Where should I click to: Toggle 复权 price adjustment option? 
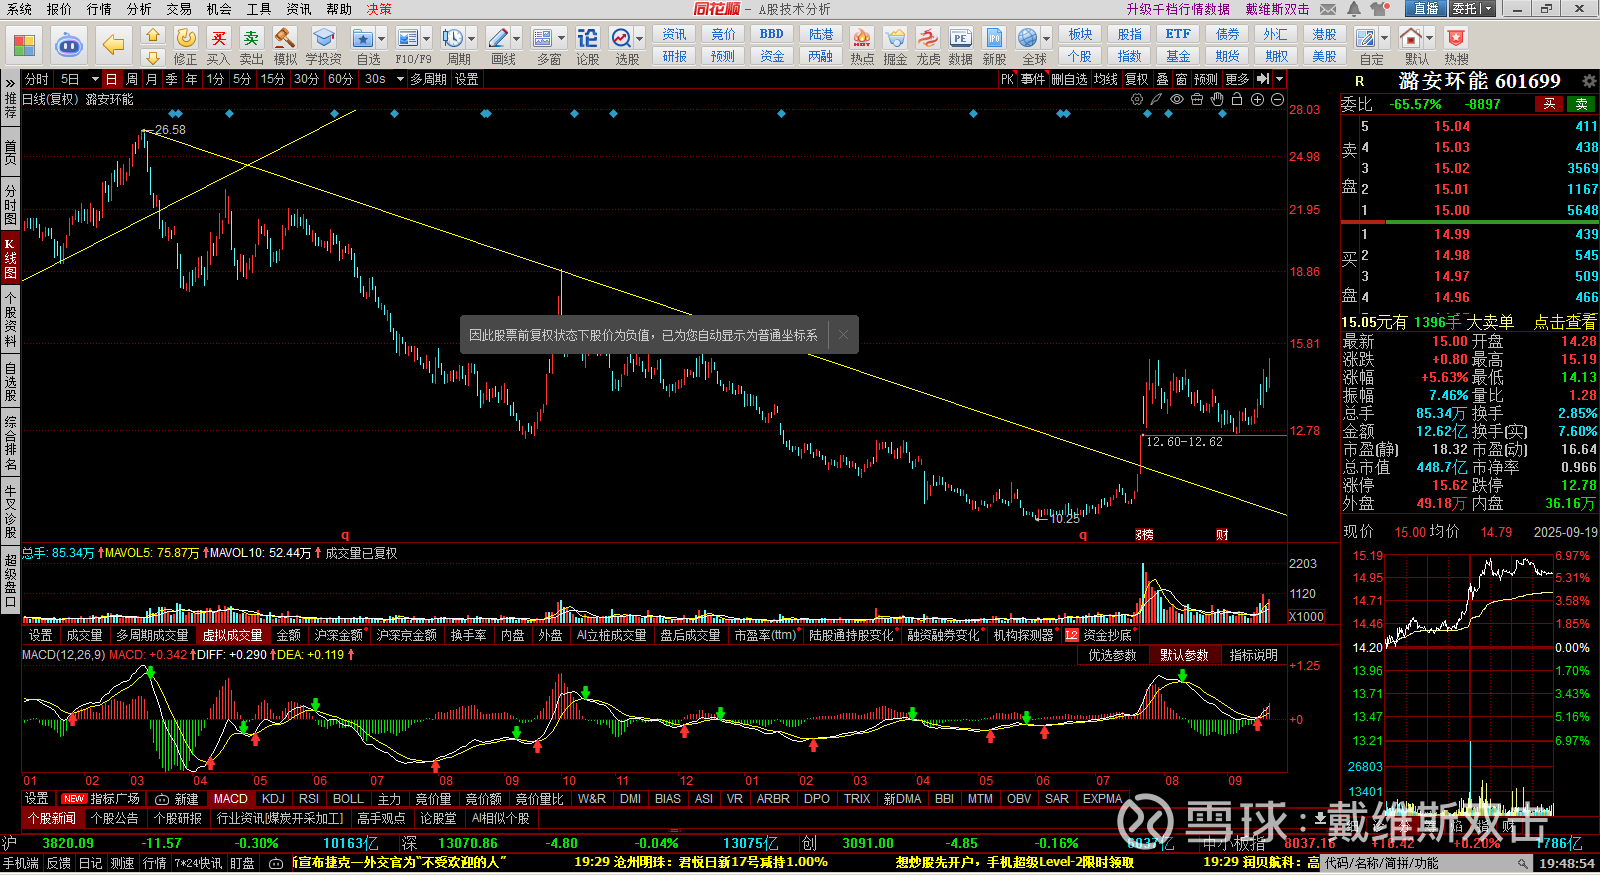(x=1136, y=79)
